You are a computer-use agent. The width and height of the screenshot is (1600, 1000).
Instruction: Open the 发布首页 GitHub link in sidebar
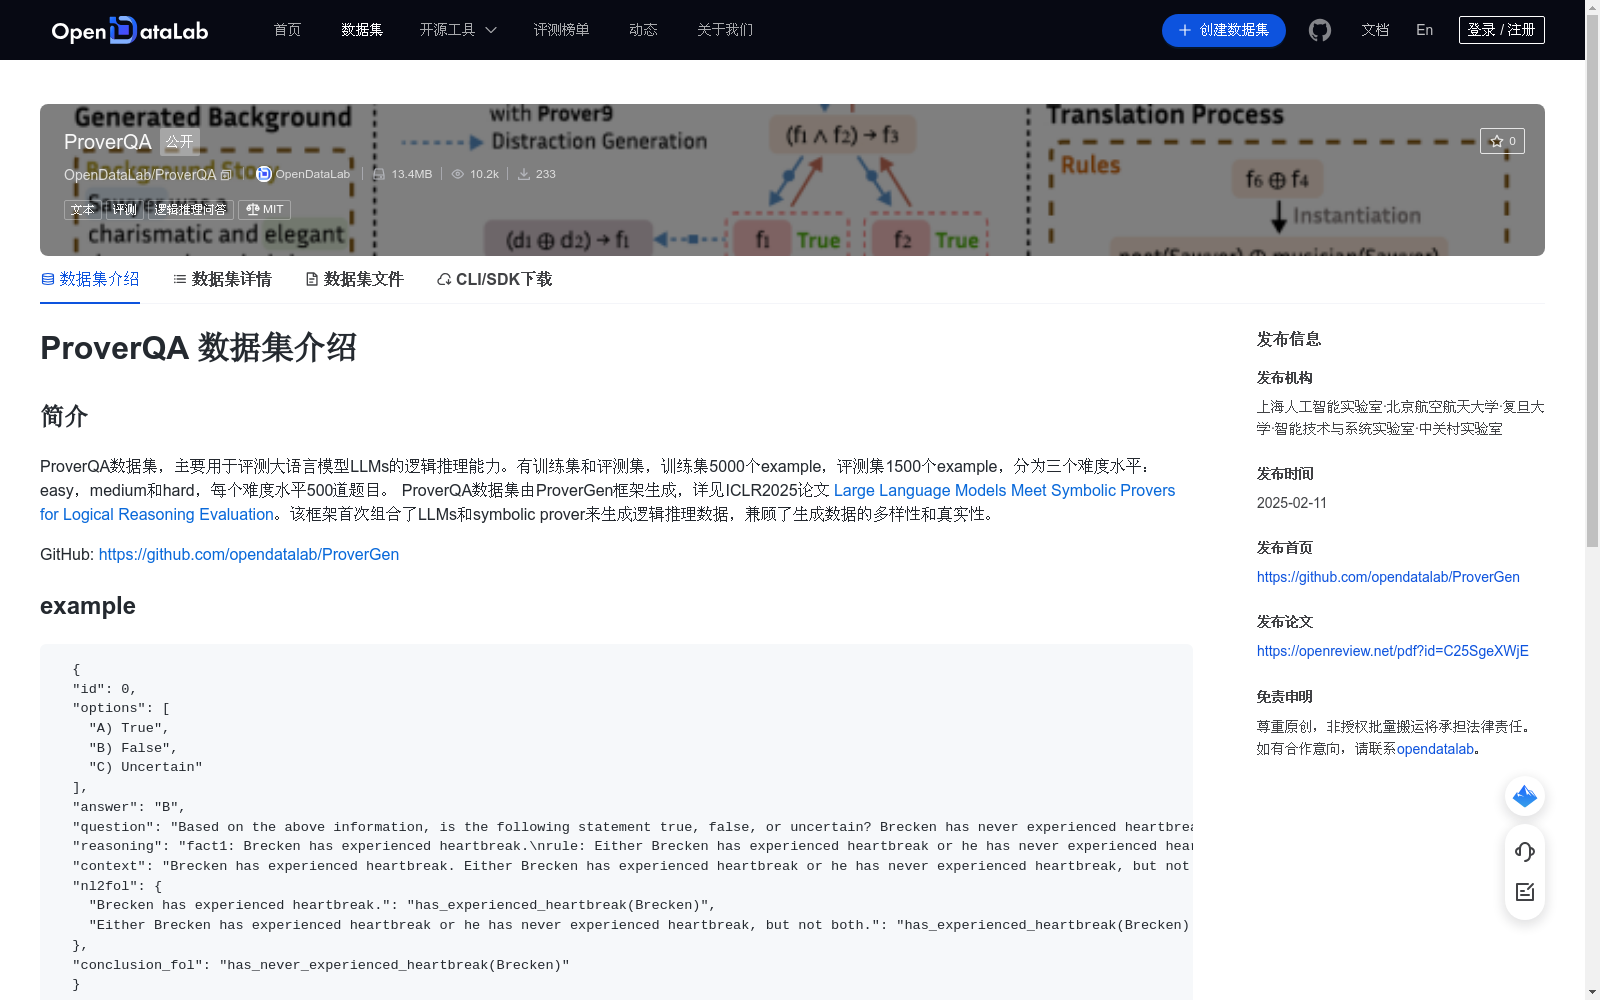[1388, 577]
